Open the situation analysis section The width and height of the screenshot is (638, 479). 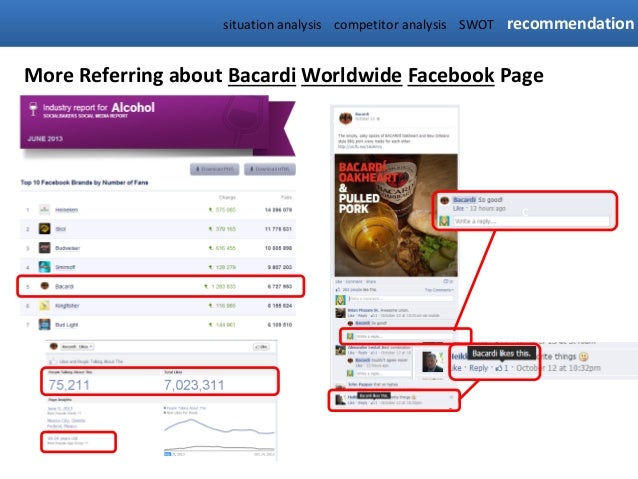point(272,25)
